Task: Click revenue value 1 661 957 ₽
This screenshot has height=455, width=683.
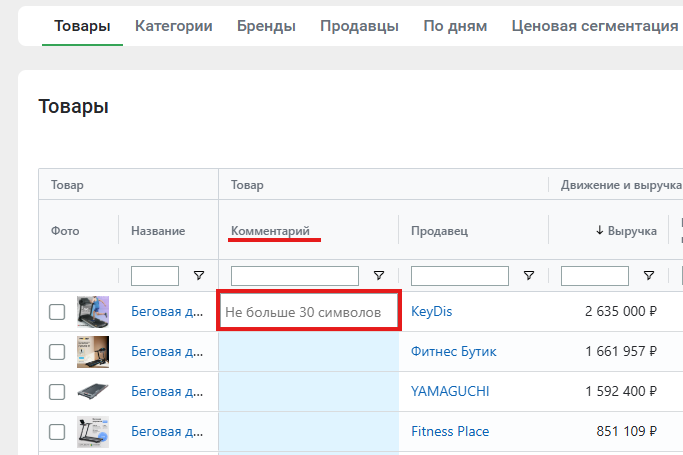Action: point(621,352)
